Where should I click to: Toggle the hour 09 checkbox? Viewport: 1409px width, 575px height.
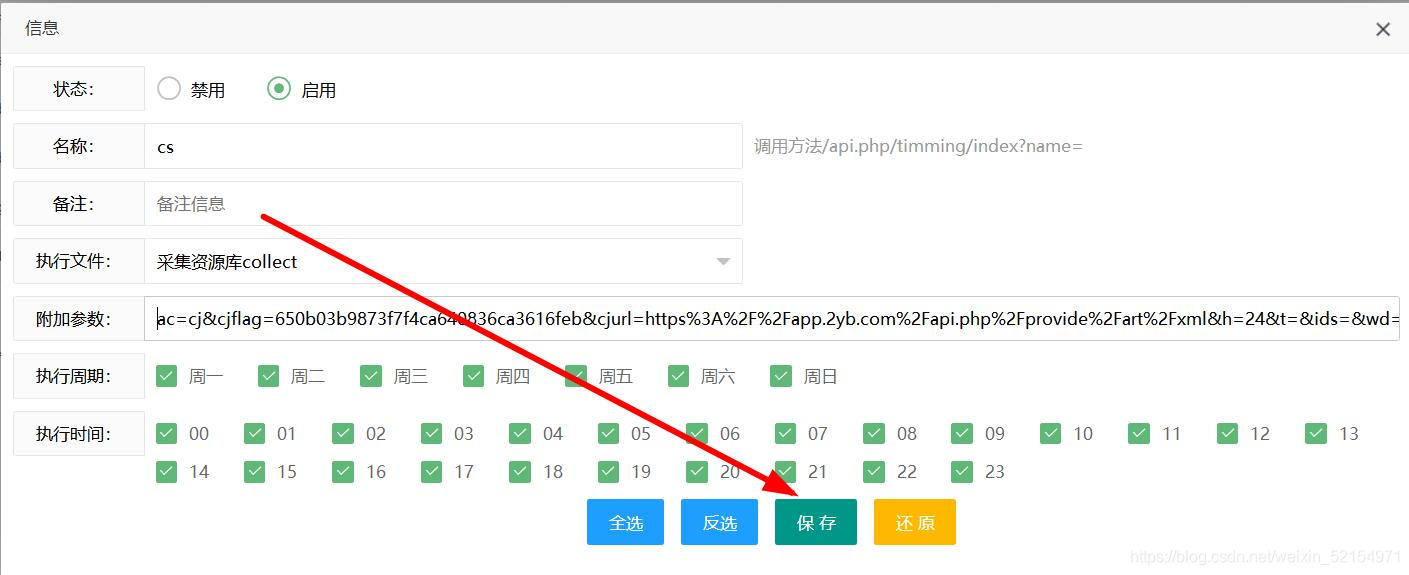click(962, 433)
